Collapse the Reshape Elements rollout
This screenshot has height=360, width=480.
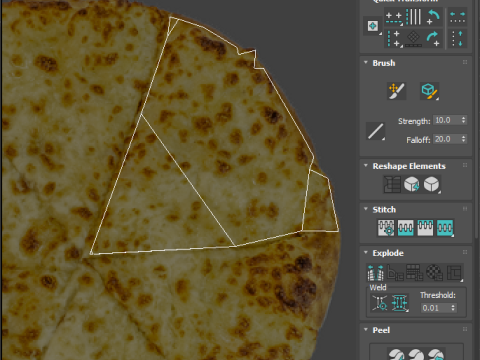[x=366, y=165]
